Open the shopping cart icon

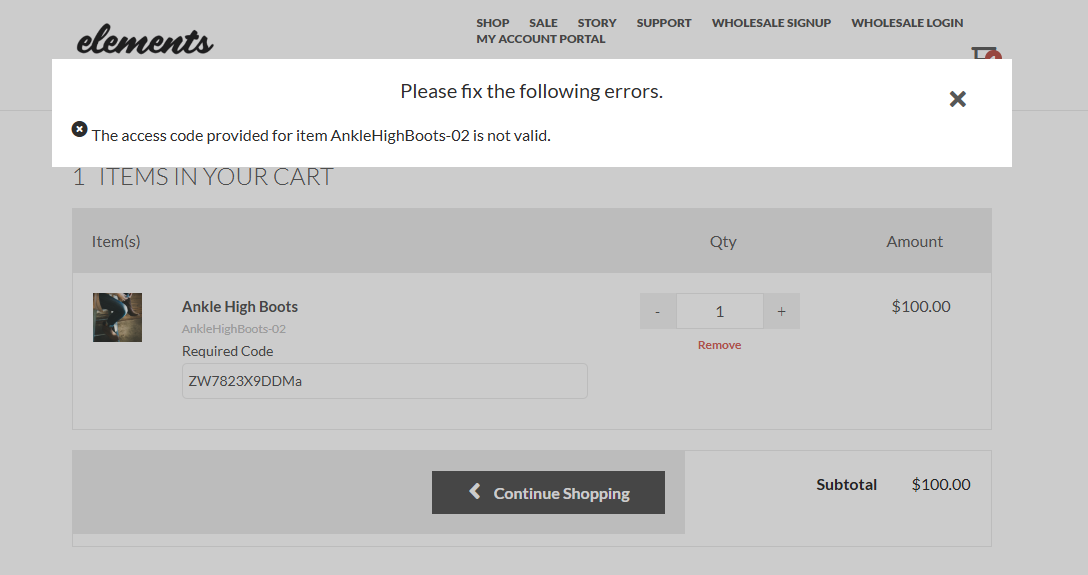(987, 53)
